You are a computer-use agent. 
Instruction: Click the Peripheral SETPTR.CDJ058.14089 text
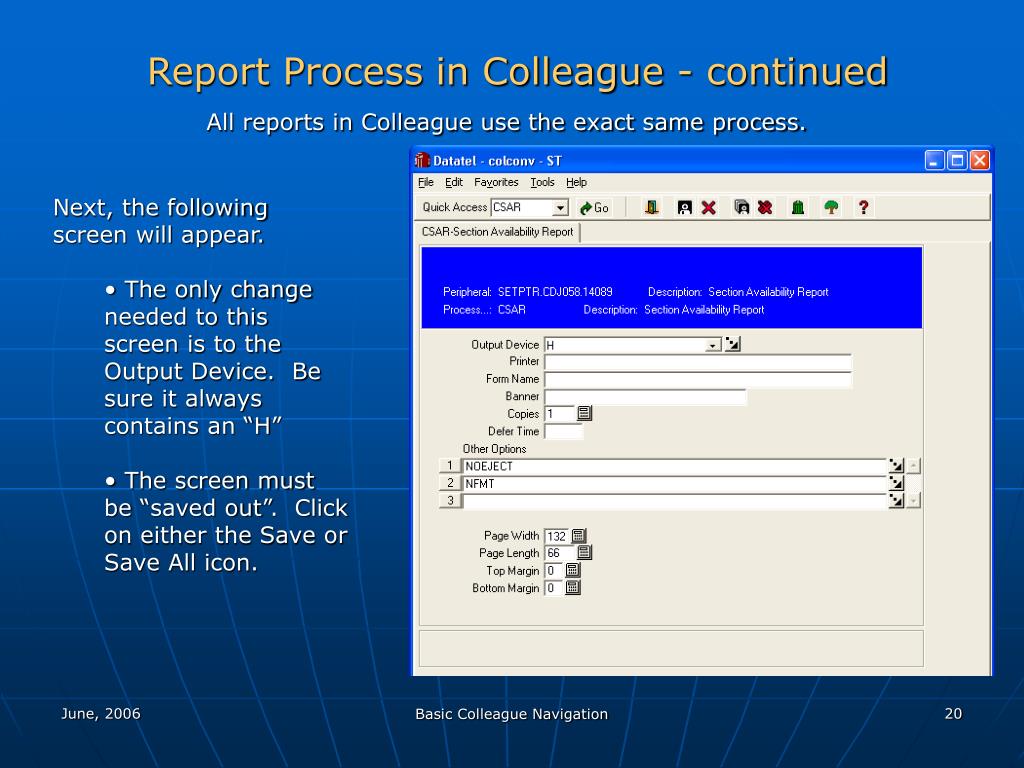[528, 292]
